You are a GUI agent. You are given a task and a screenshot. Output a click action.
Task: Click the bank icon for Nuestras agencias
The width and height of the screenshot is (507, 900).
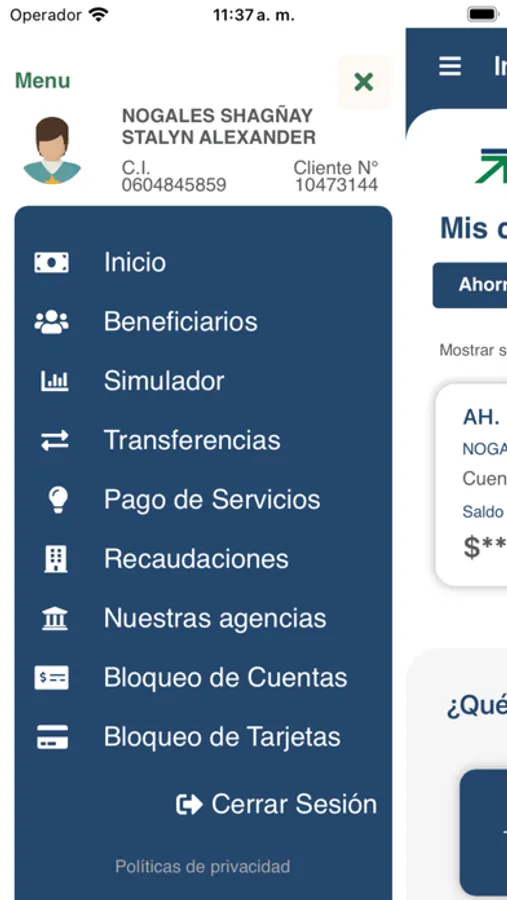(x=55, y=619)
